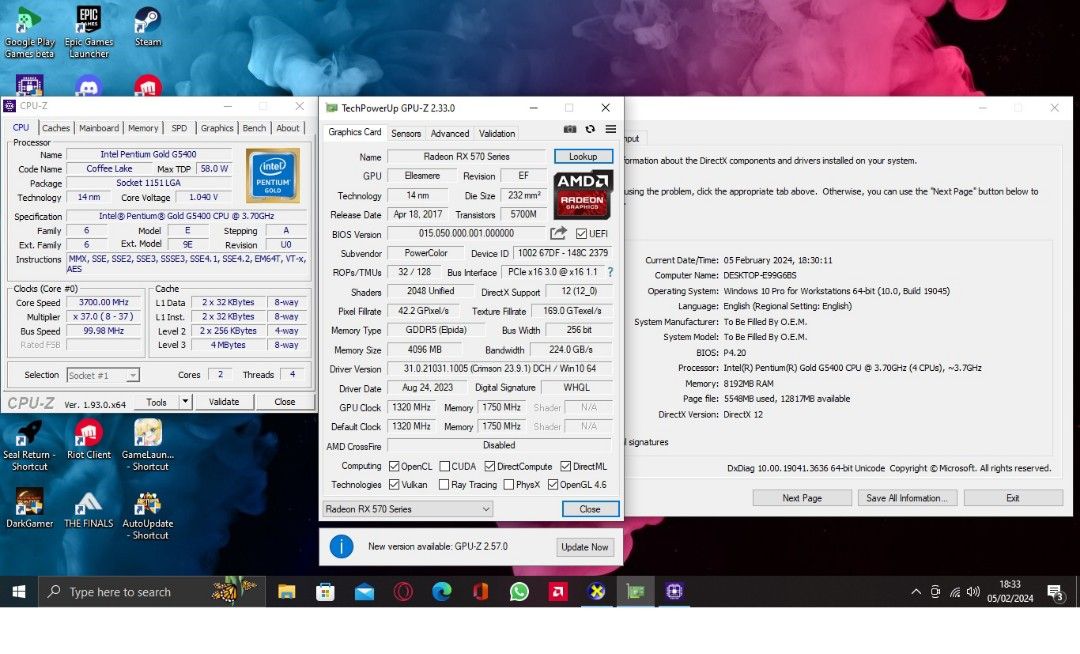
Task: Open DarkGamer desktop icon
Action: pyautogui.click(x=29, y=508)
